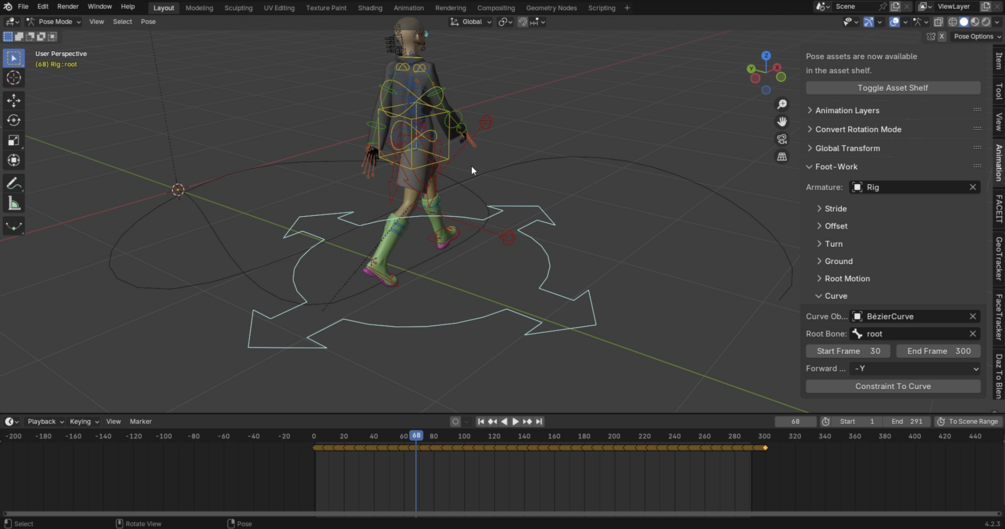Jump to timeline start frame
Screen dimensions: 1005x529
click(x=481, y=422)
